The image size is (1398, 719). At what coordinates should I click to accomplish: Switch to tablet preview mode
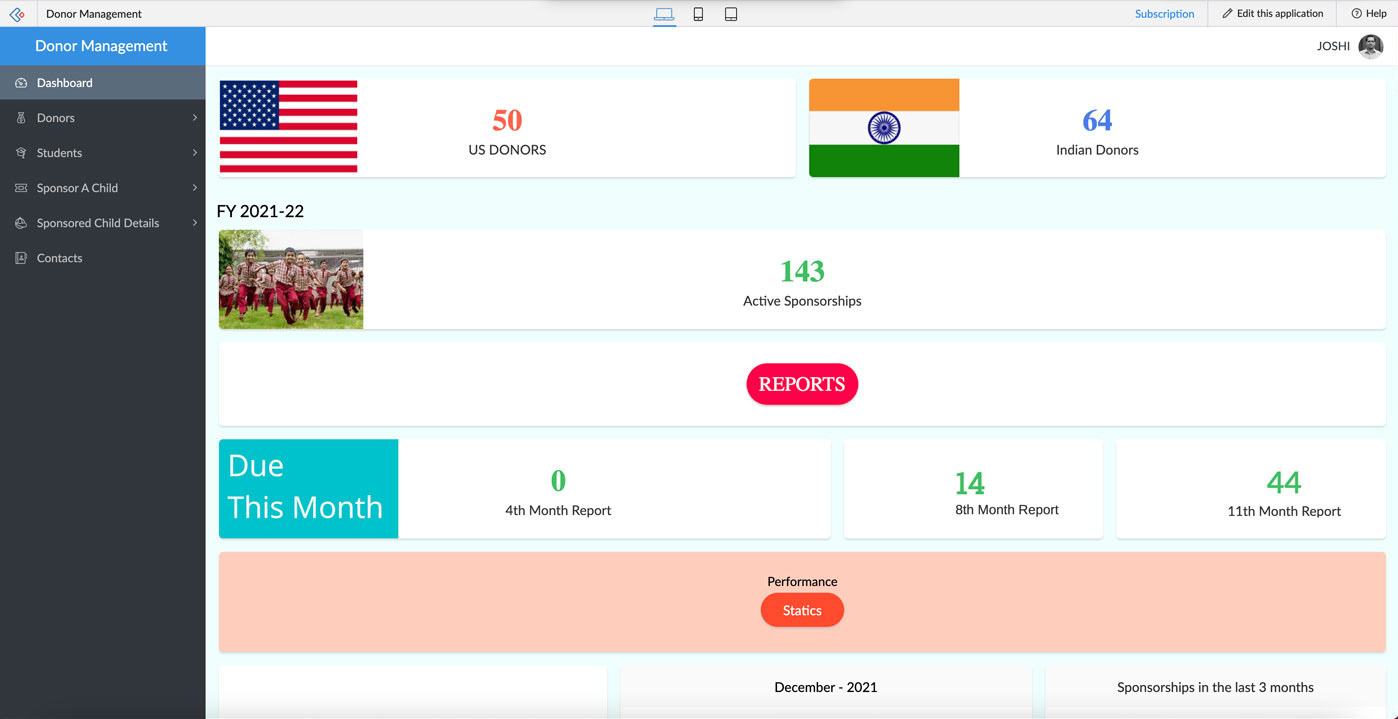pos(731,13)
